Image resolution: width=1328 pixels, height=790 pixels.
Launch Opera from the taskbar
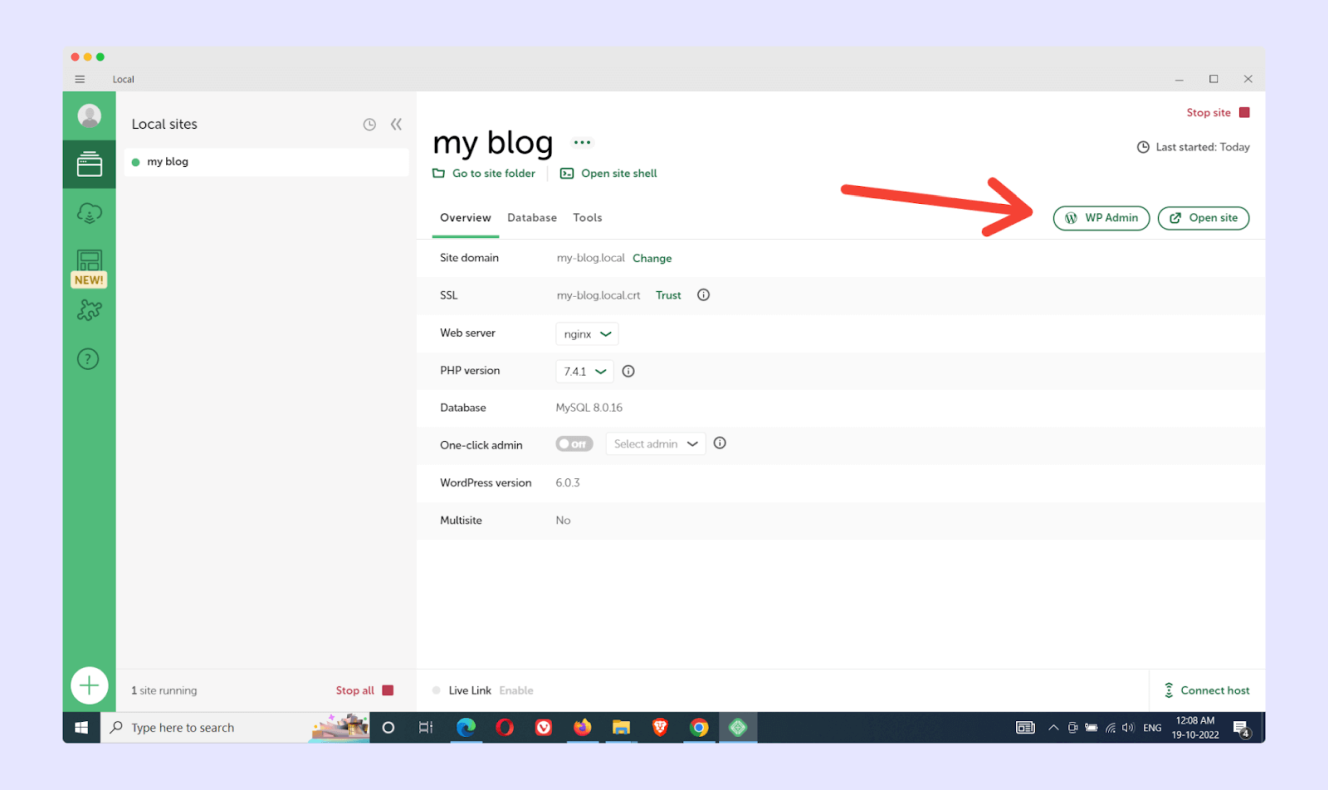[505, 728]
